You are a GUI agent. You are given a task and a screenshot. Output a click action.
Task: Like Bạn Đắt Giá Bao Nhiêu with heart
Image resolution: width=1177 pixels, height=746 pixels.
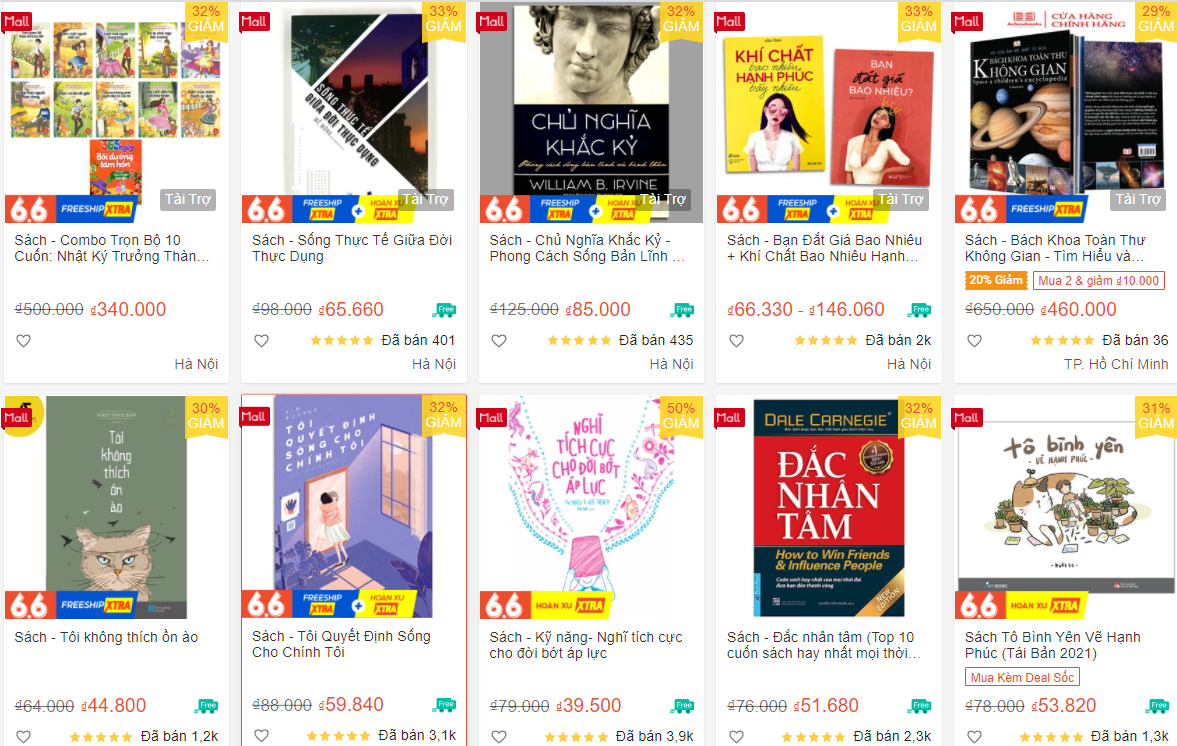click(736, 341)
